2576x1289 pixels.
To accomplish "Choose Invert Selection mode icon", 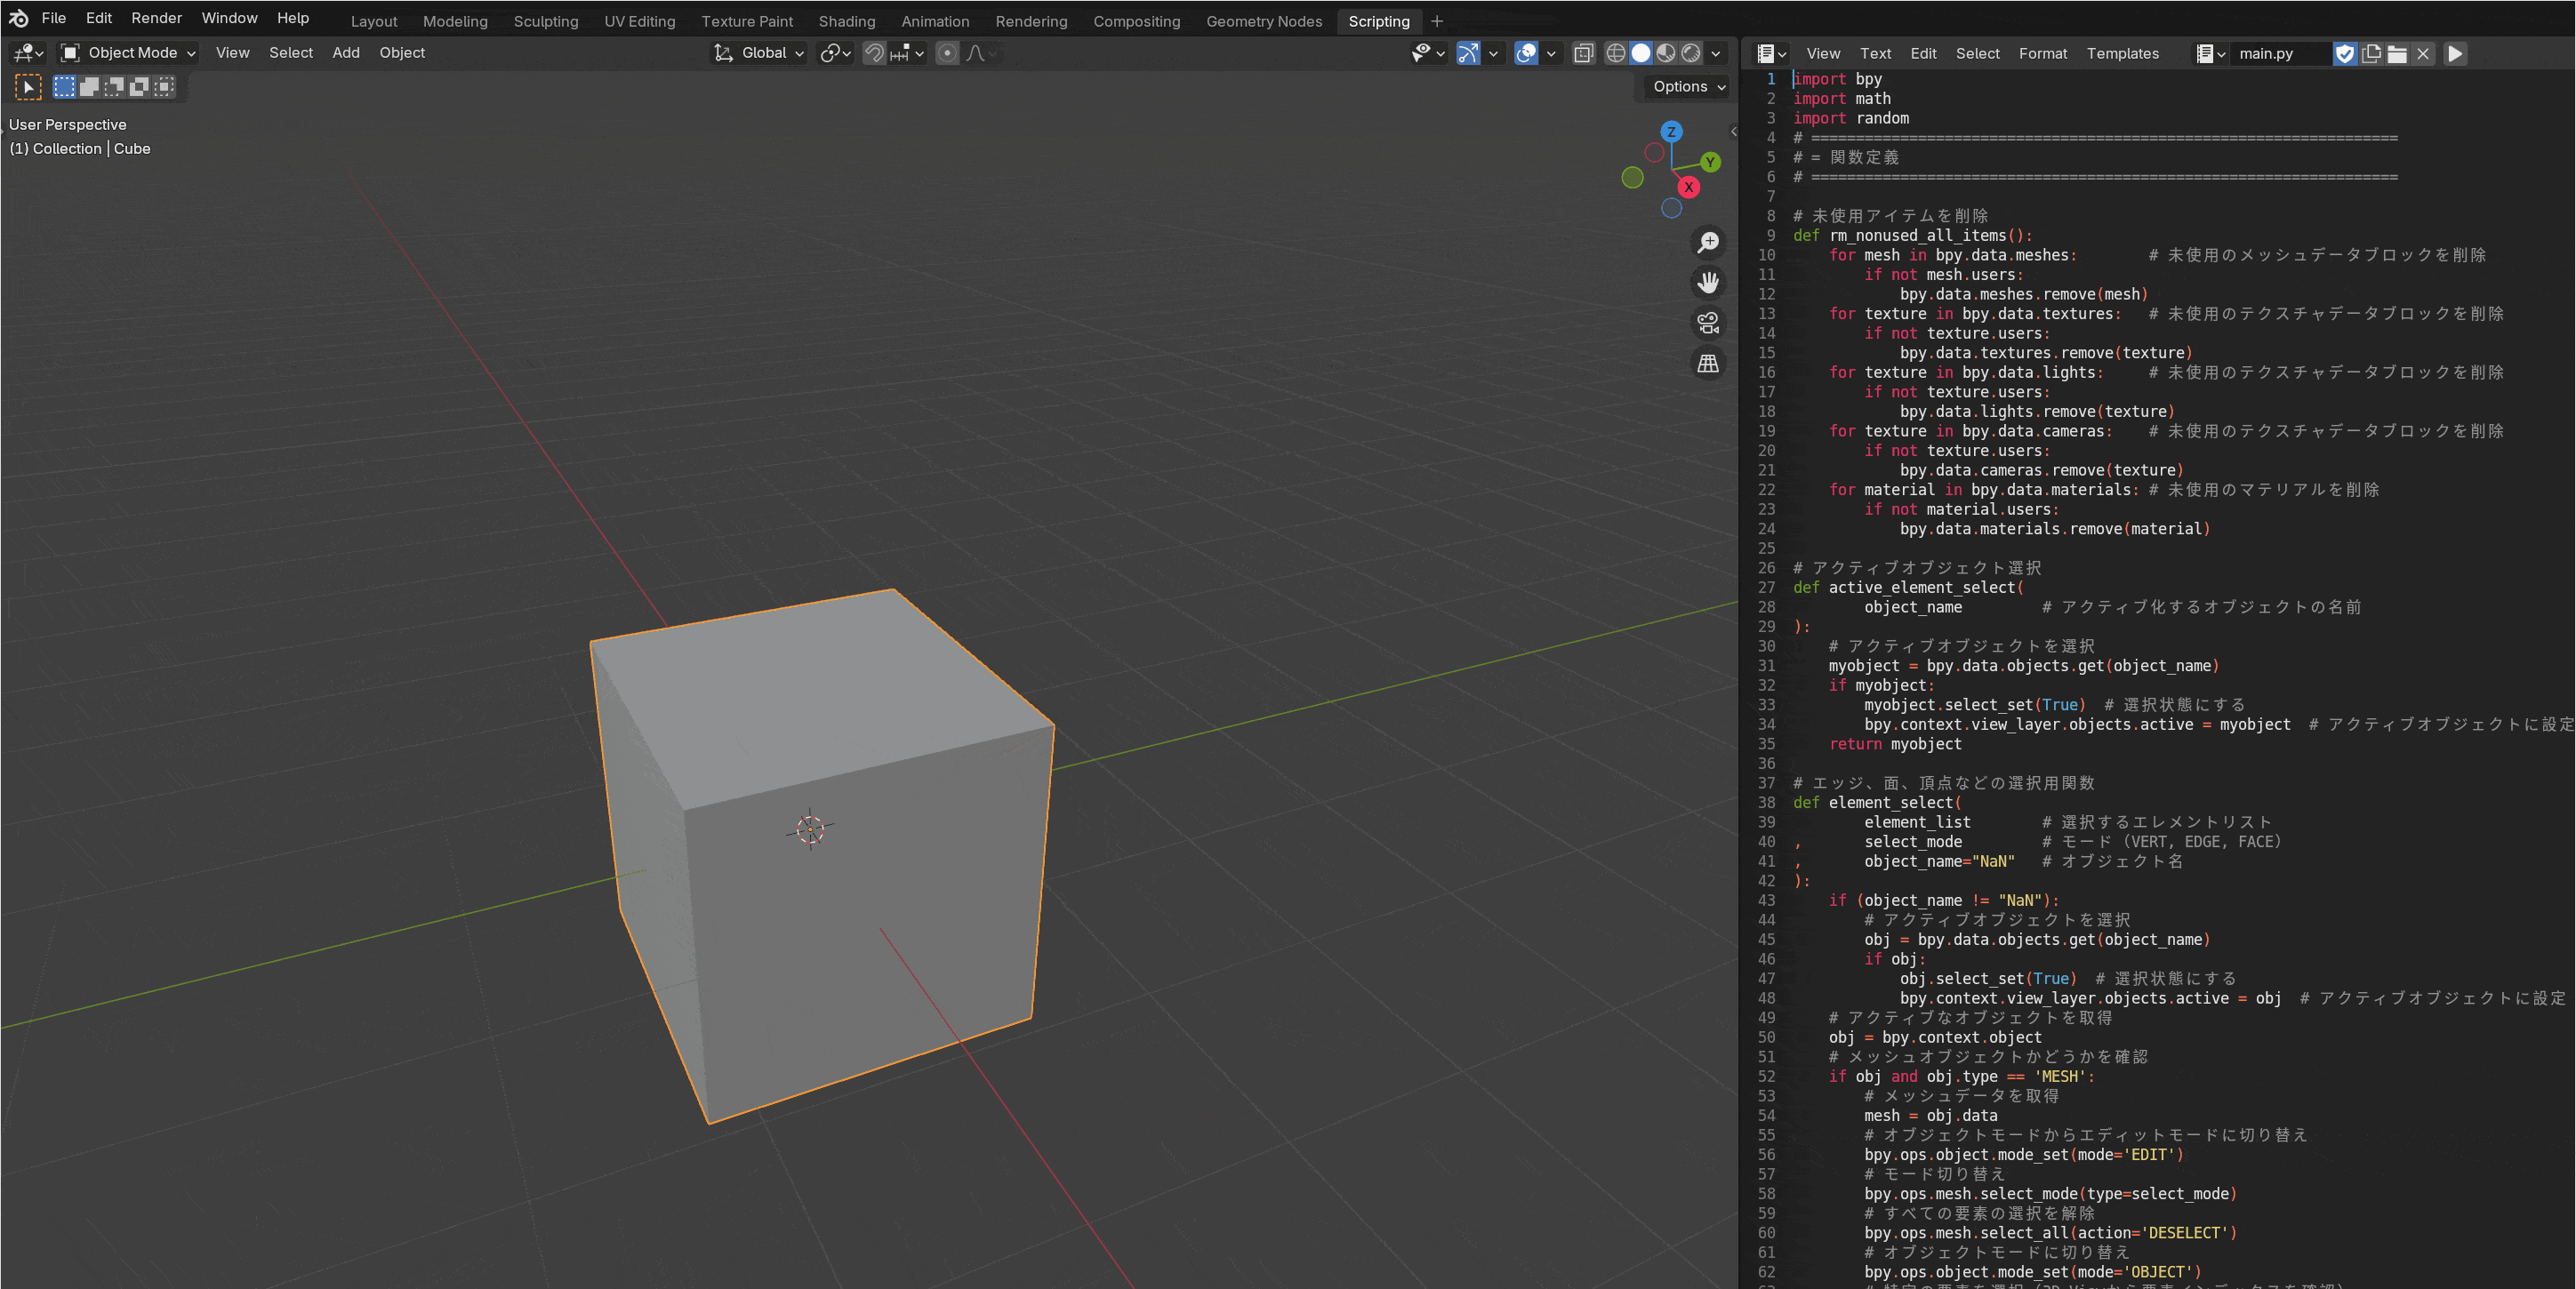I will pyautogui.click(x=139, y=87).
